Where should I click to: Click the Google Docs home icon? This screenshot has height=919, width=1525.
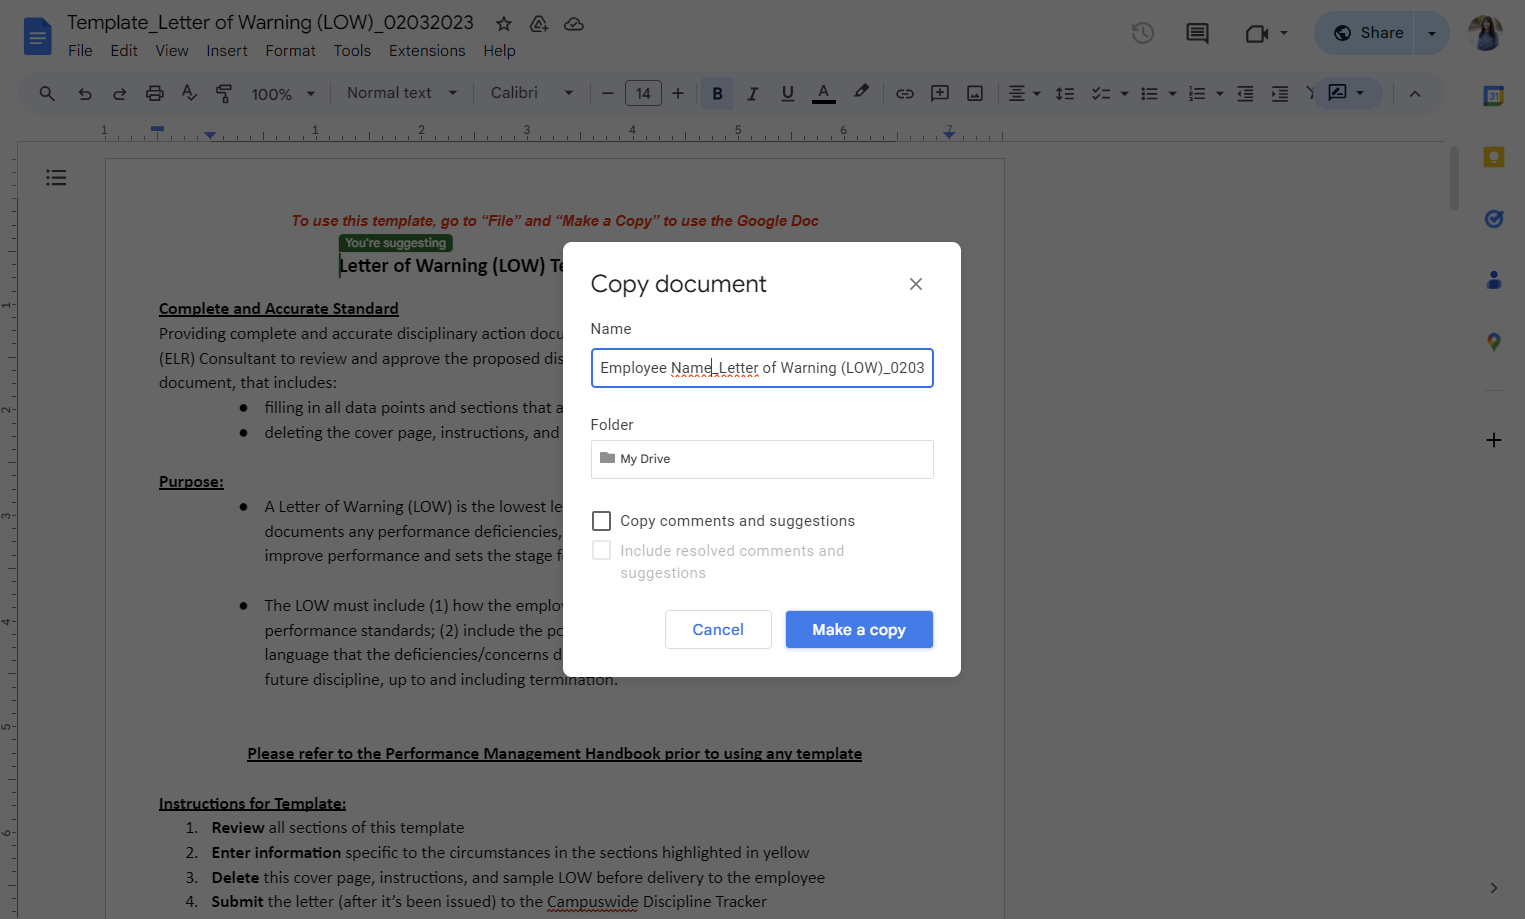37,37
